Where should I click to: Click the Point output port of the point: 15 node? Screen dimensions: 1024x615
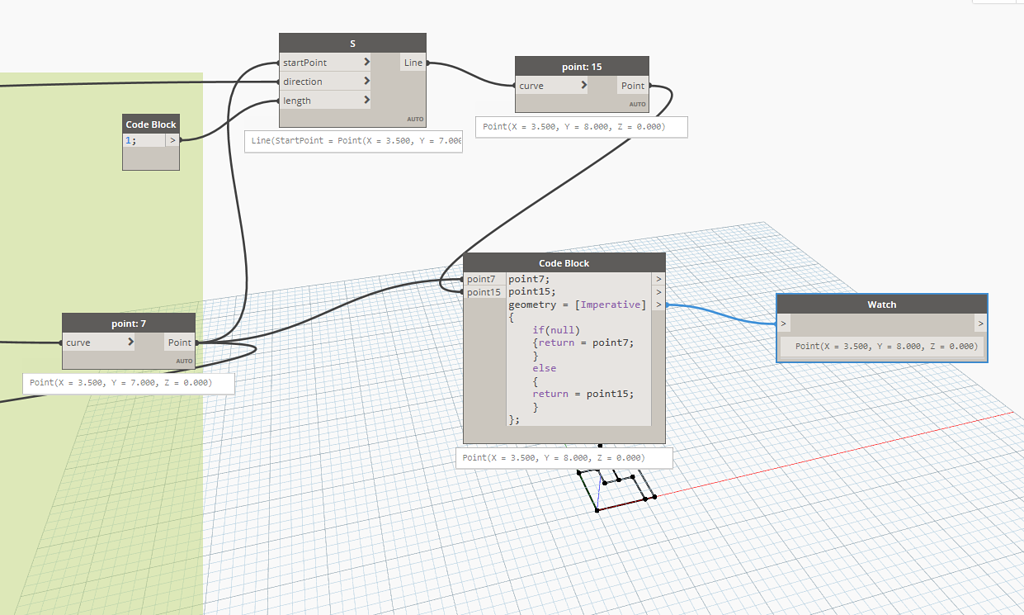632,86
